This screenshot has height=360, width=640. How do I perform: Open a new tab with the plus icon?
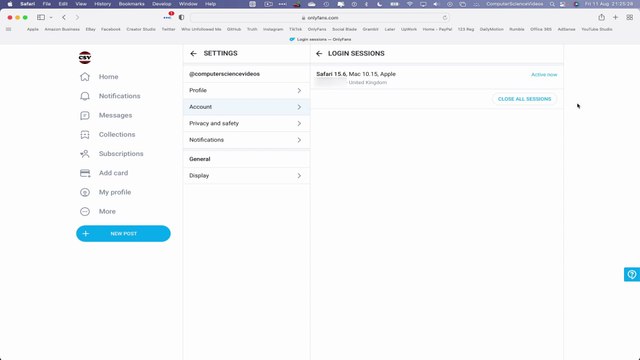[616, 18]
